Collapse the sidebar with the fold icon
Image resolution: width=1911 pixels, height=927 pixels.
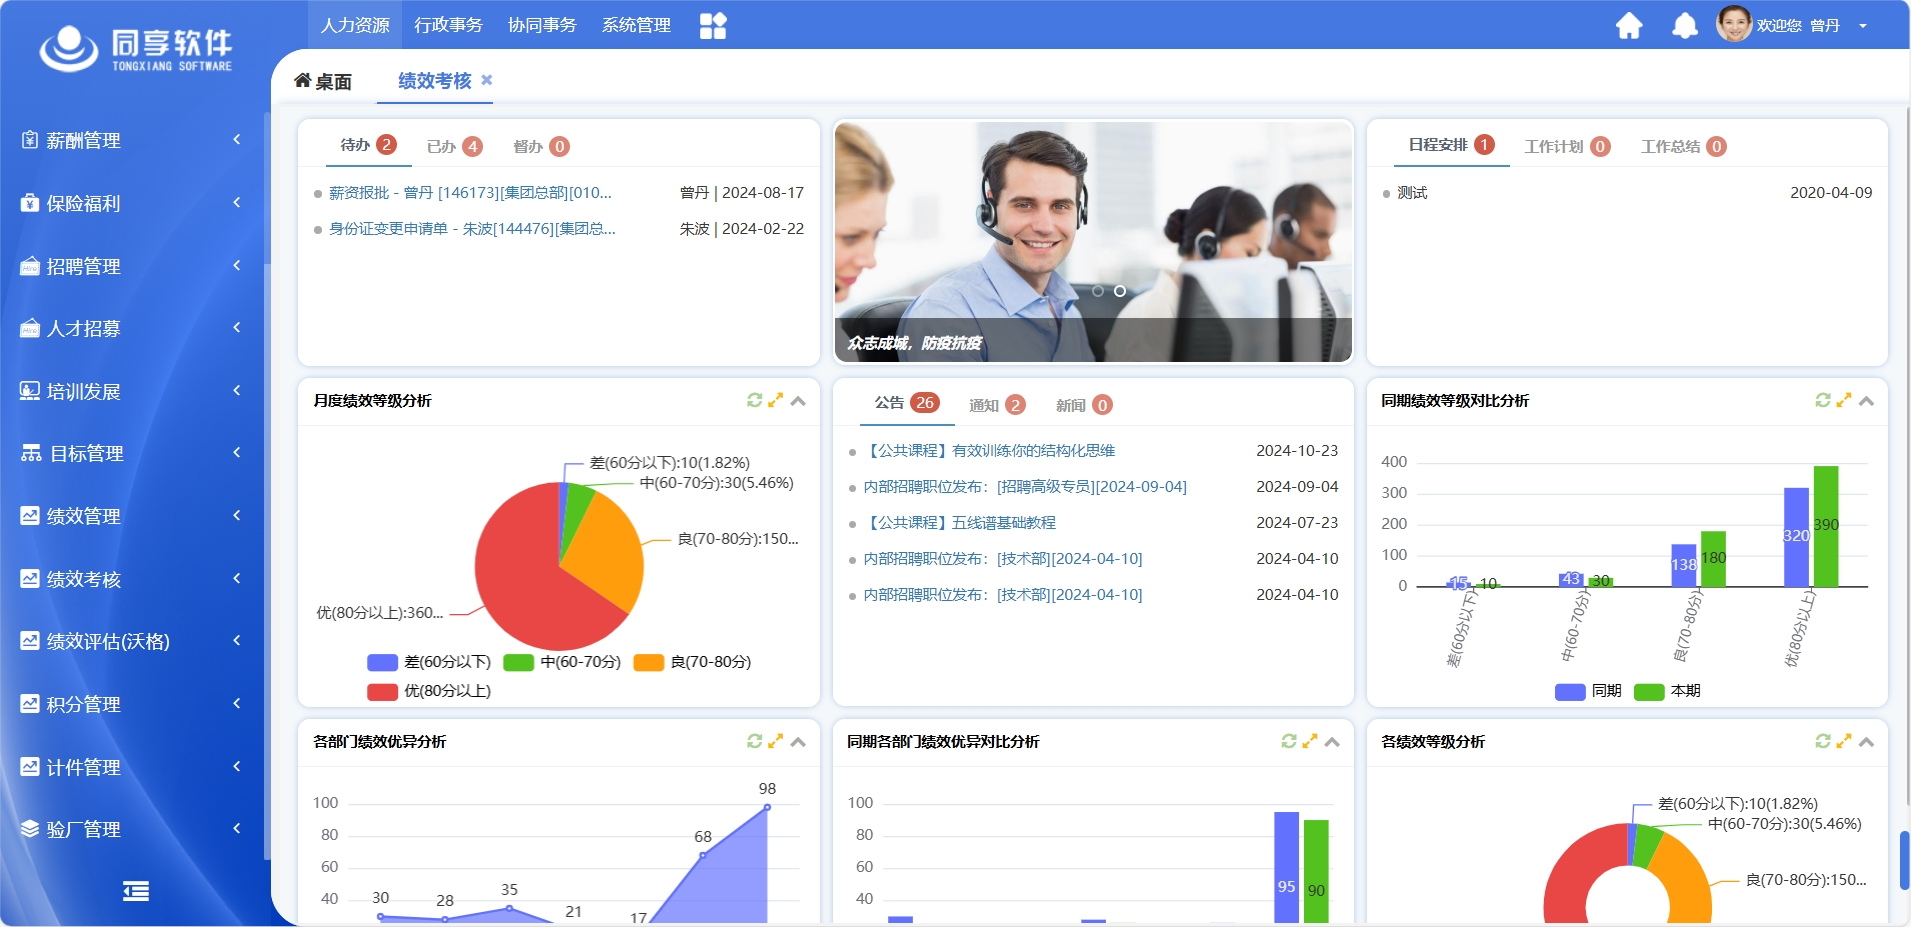(x=136, y=891)
